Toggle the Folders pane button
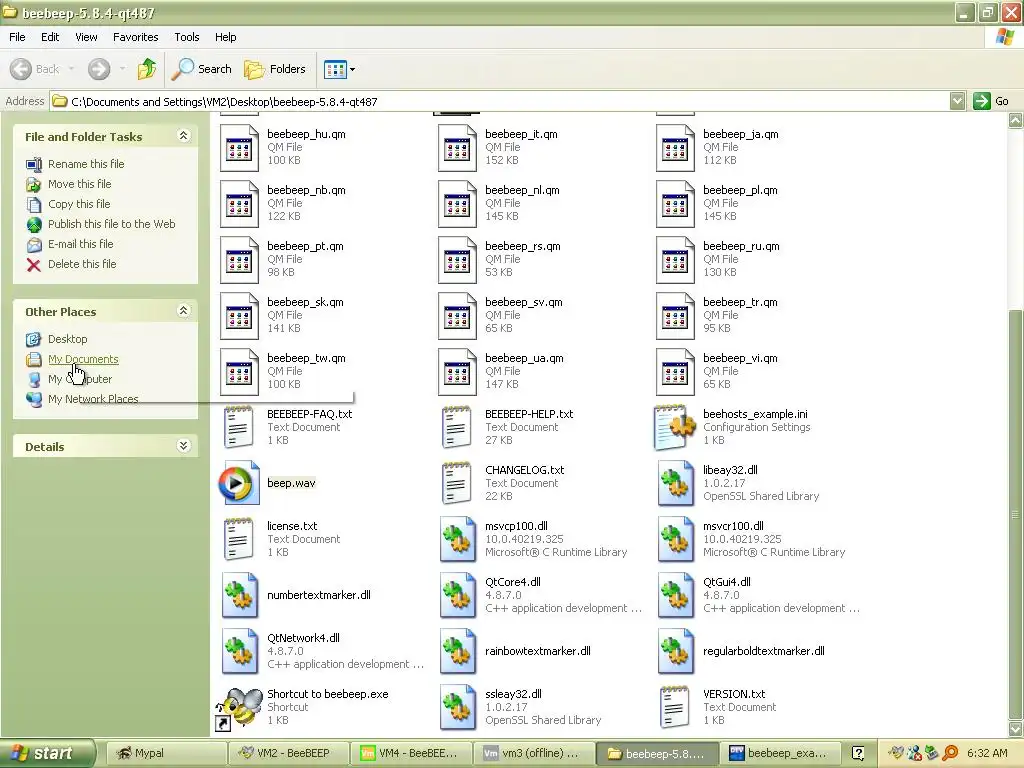The height and width of the screenshot is (768, 1024). click(275, 69)
